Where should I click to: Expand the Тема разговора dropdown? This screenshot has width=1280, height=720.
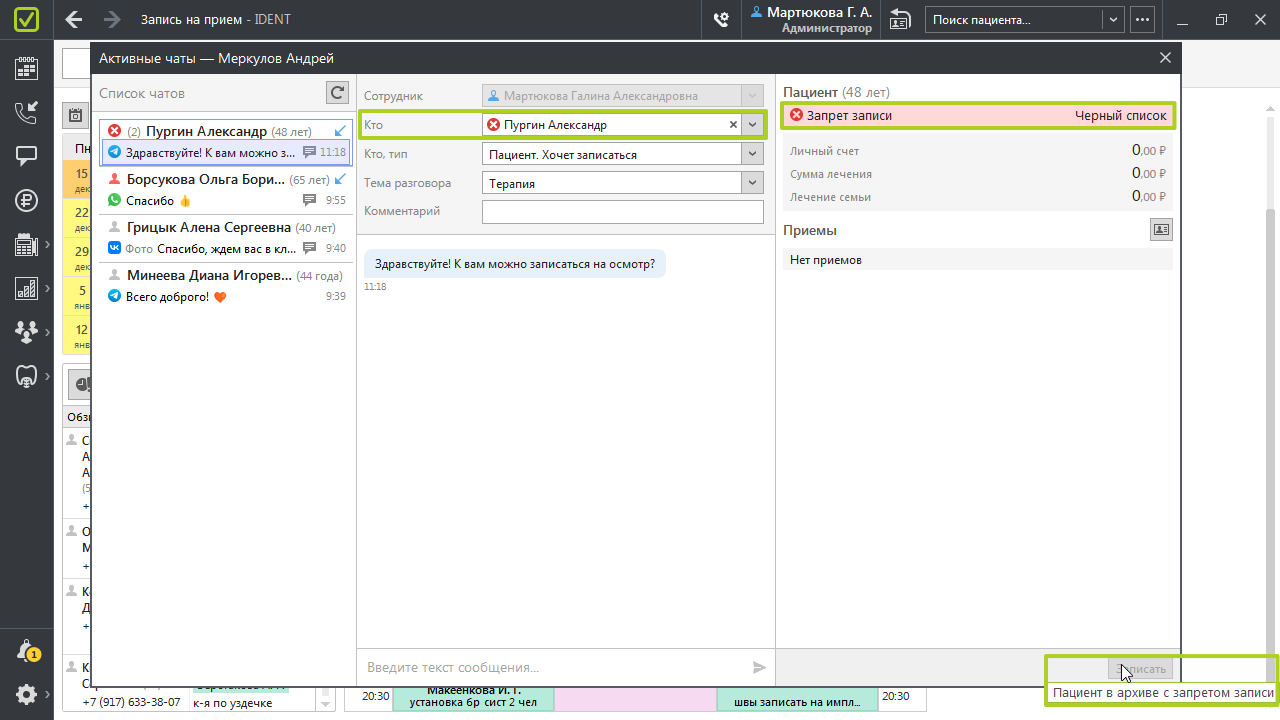coord(753,183)
